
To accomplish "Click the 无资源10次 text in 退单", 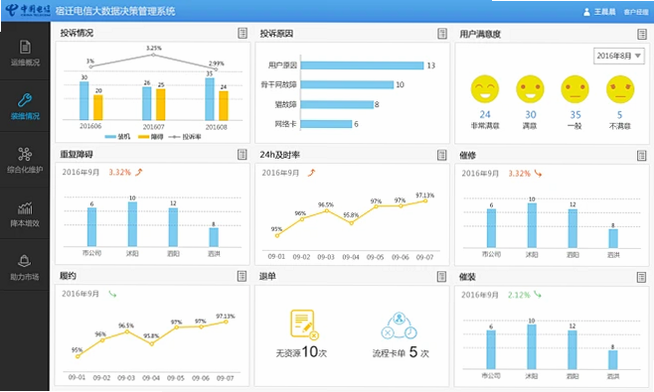I will click(301, 352).
